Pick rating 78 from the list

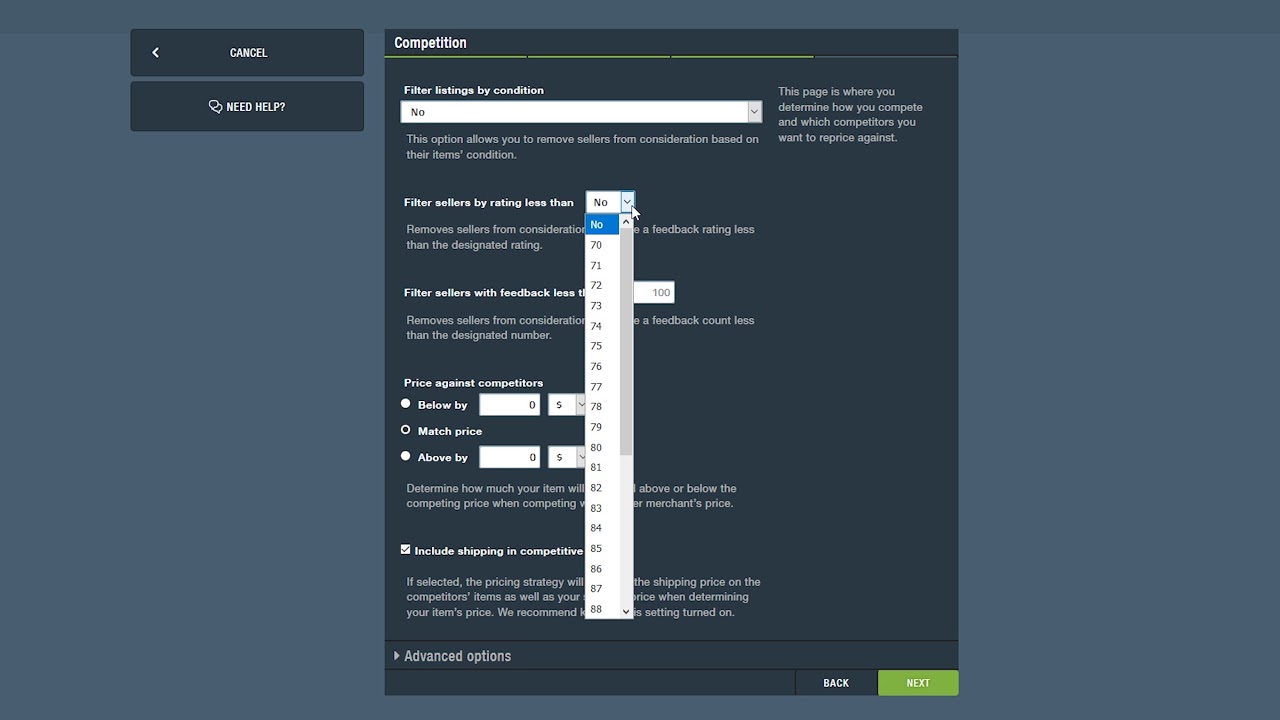tap(603, 407)
